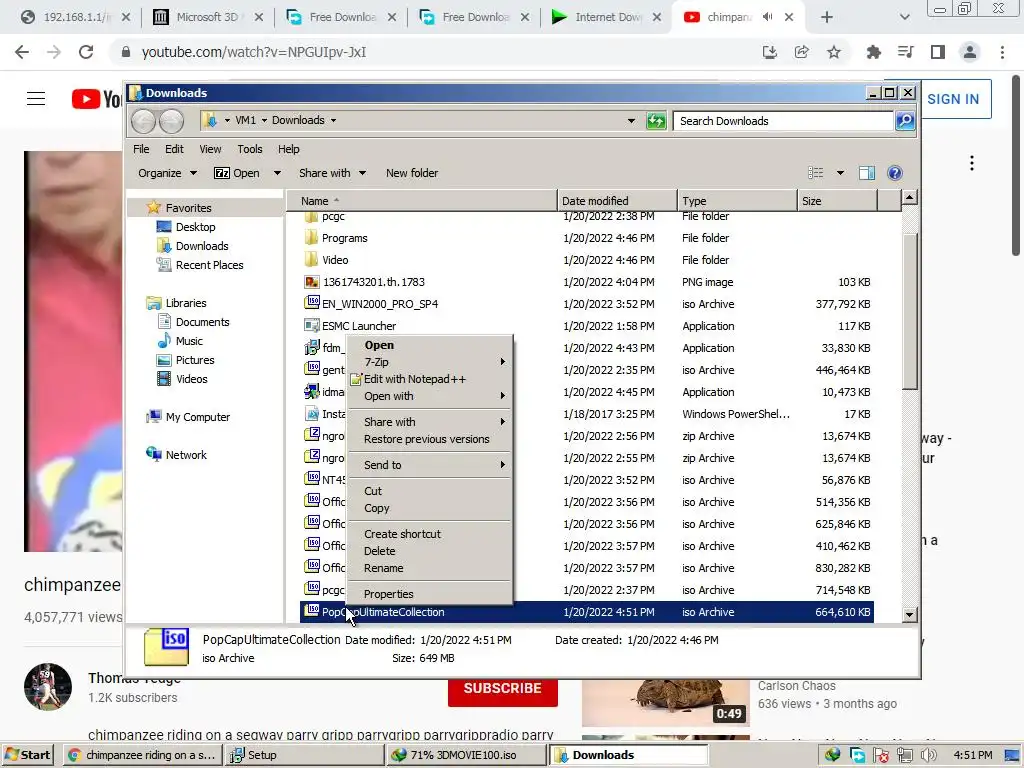
Task: Click the SIGN IN button on YouTube
Action: [955, 99]
